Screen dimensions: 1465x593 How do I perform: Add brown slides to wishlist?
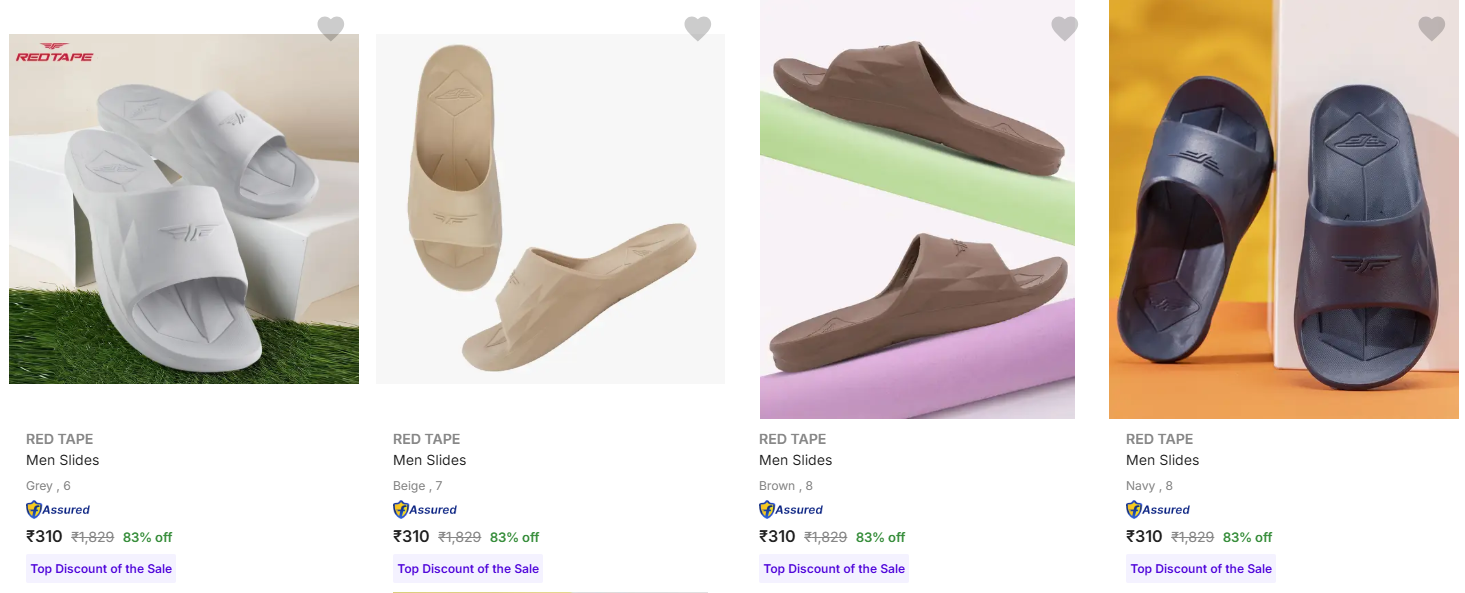coord(1065,29)
